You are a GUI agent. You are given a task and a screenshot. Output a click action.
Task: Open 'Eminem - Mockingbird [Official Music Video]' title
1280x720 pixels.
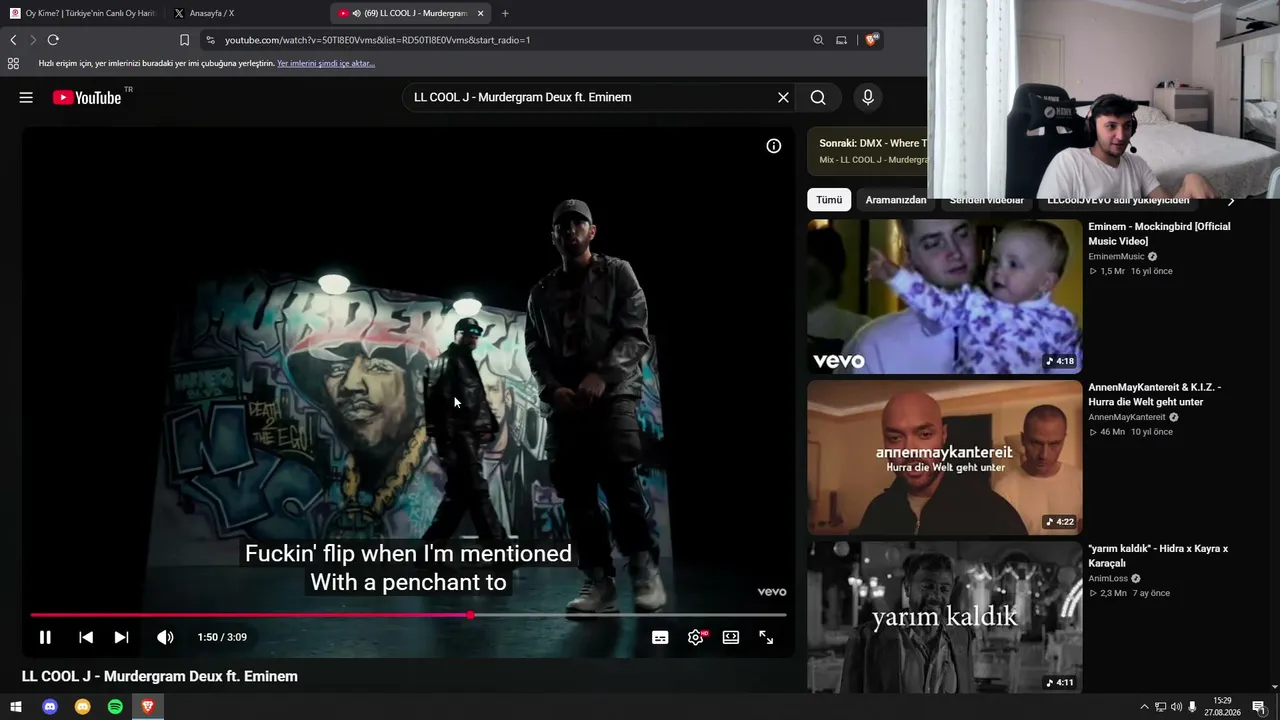(x=1159, y=234)
